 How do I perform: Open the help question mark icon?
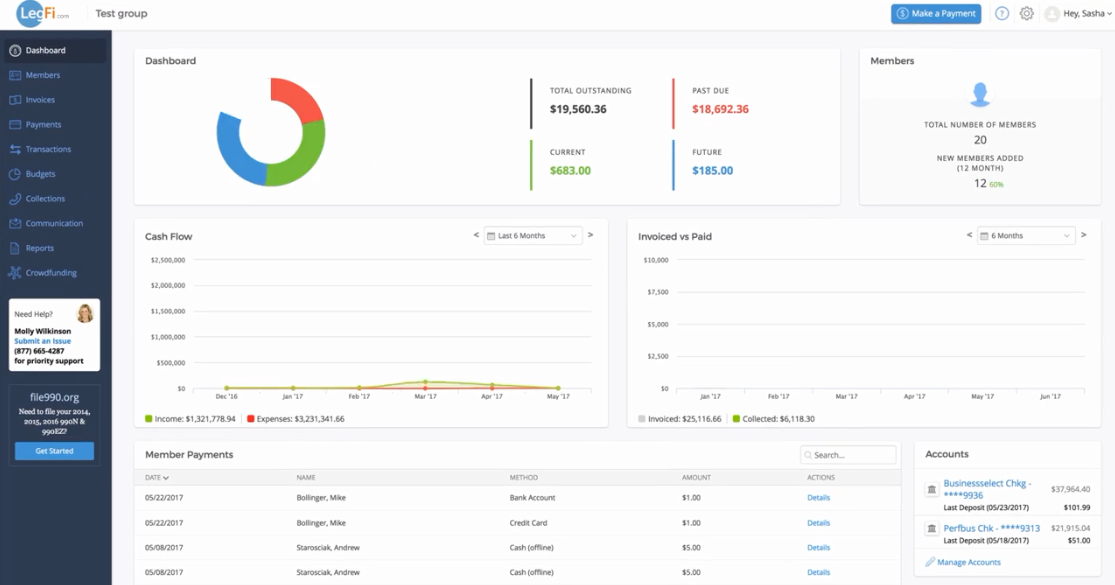tap(1001, 14)
